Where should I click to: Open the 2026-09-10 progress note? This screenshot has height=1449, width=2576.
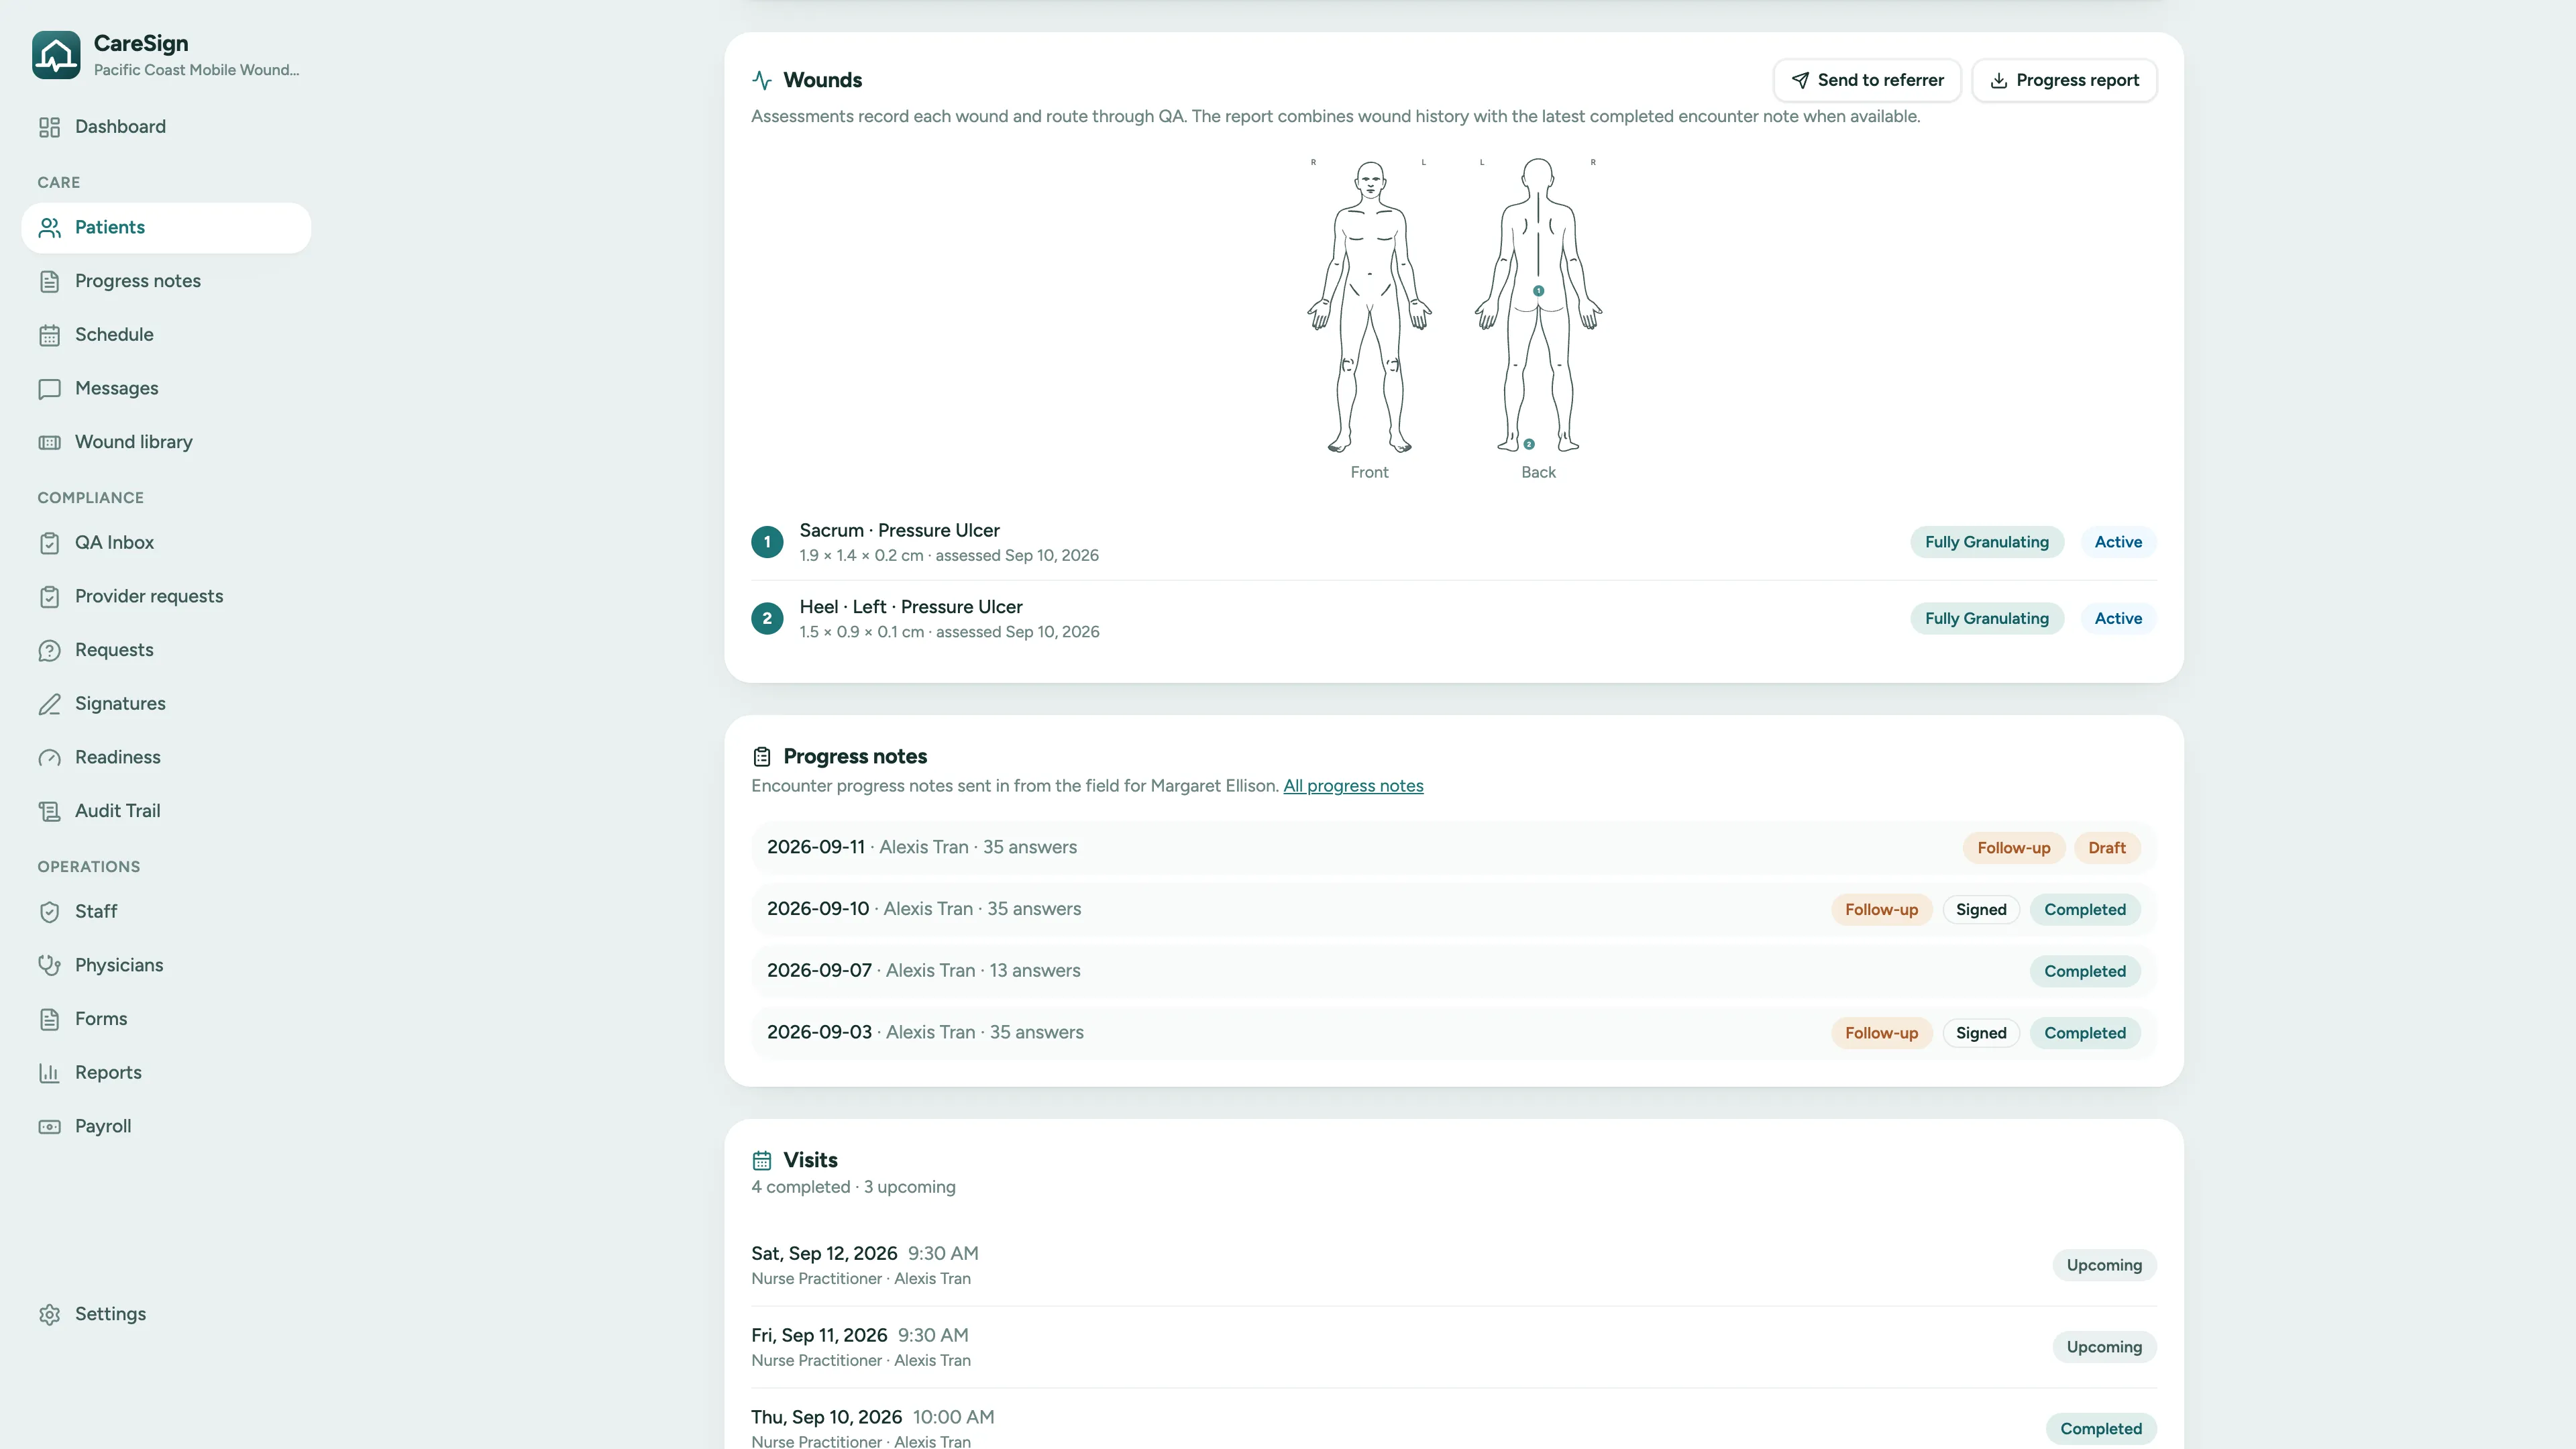[1454, 910]
